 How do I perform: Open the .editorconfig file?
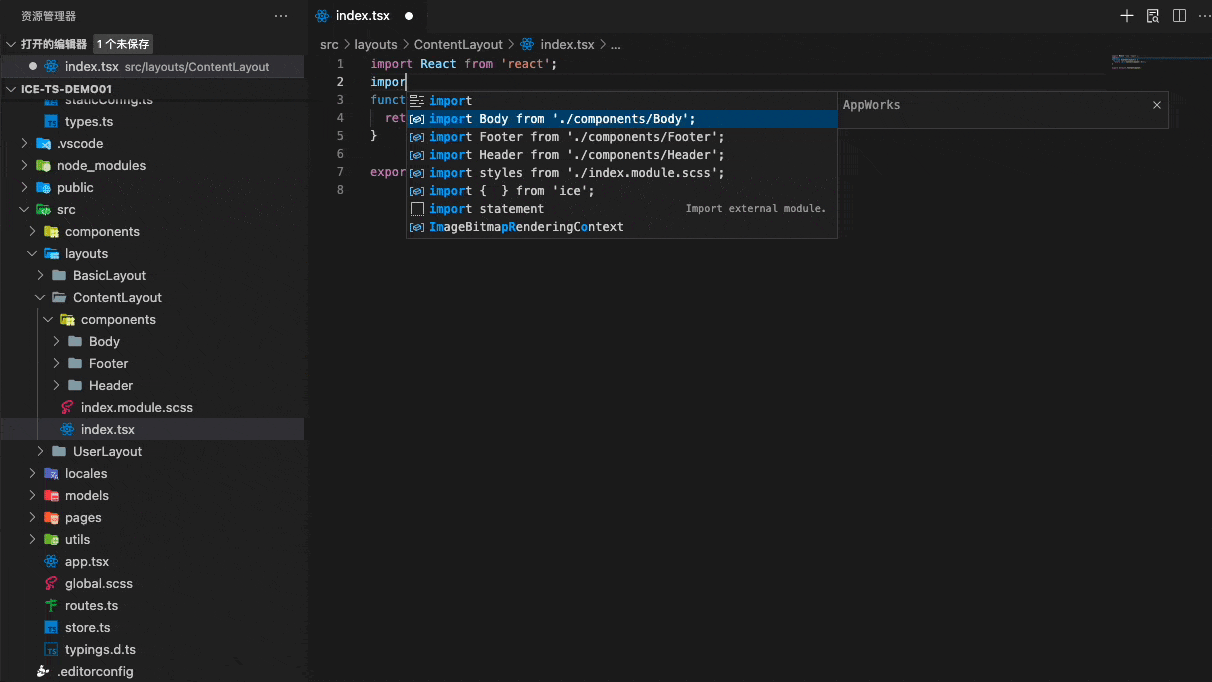click(x=95, y=672)
